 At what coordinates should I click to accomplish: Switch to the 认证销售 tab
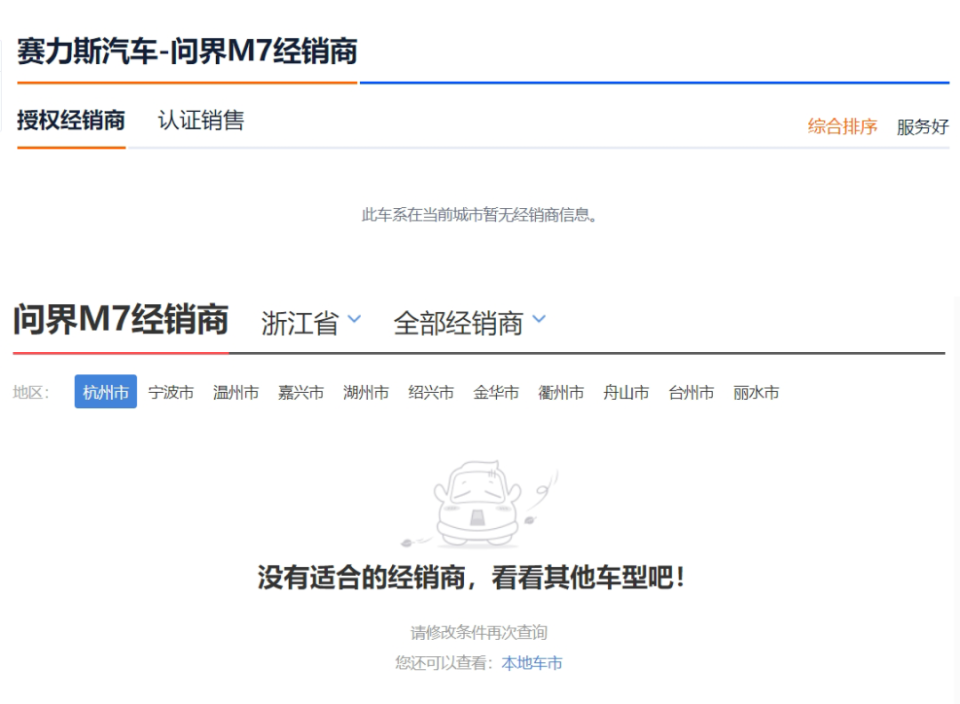pos(201,121)
